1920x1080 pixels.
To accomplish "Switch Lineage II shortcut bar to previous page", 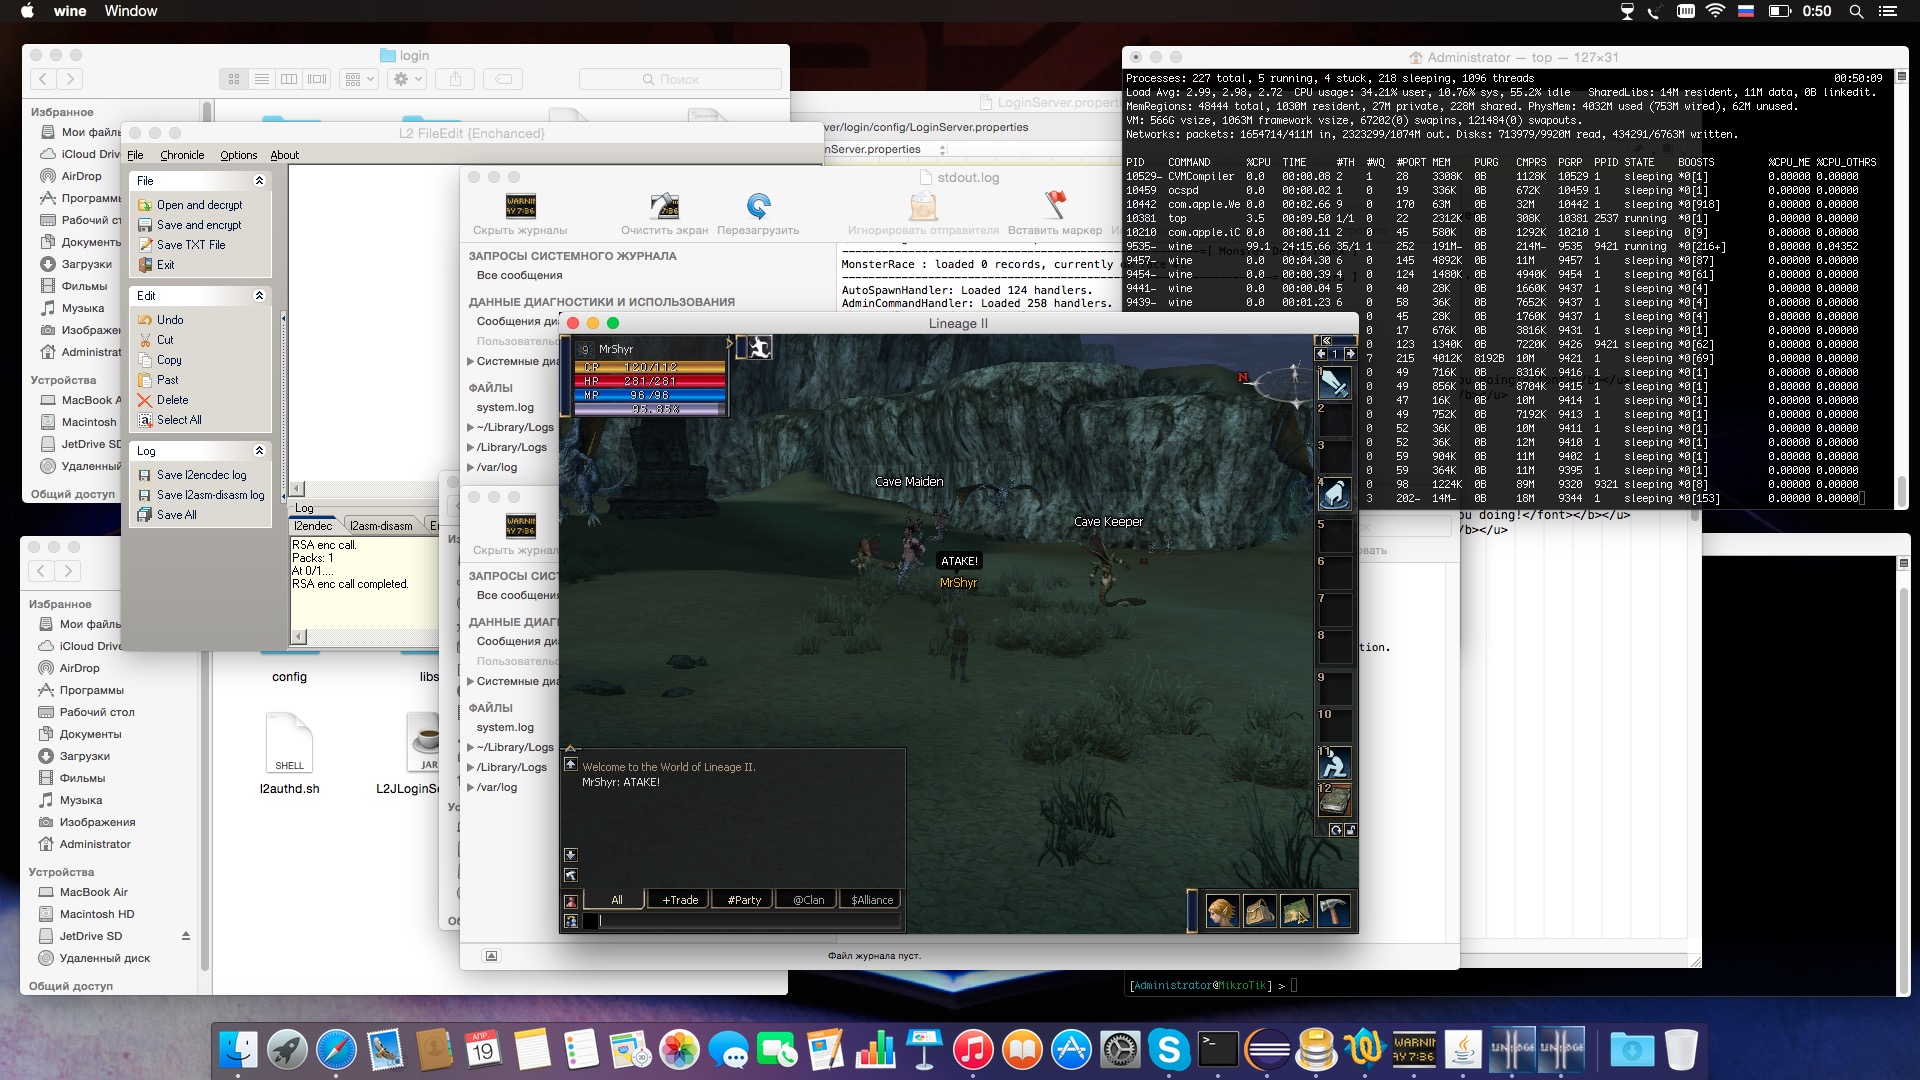I will pos(1321,354).
